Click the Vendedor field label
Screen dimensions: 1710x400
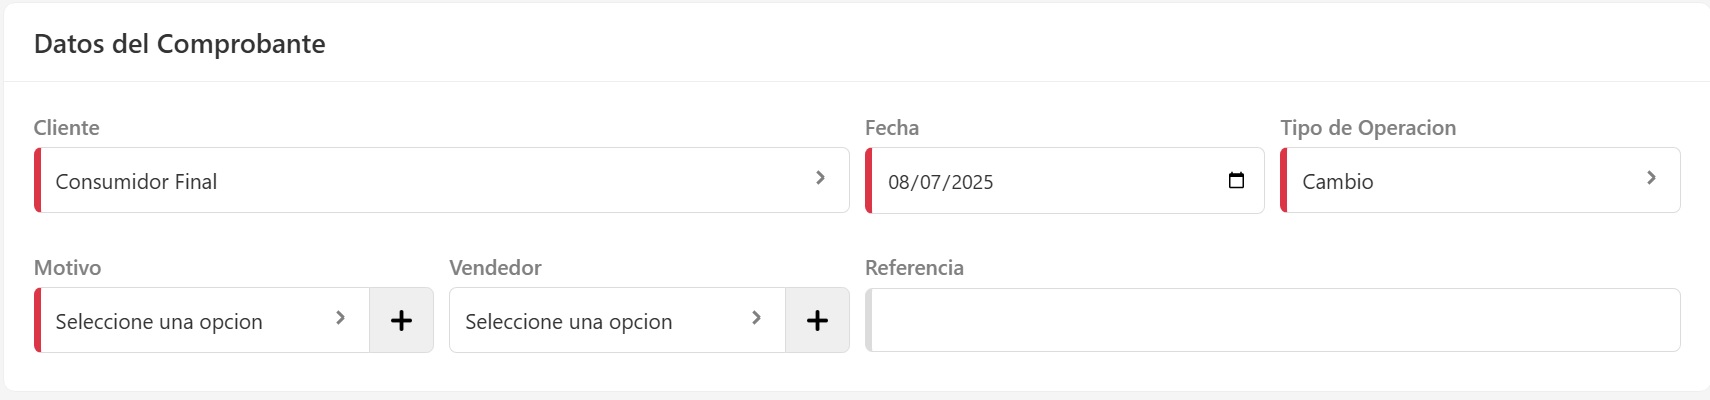[x=495, y=268]
